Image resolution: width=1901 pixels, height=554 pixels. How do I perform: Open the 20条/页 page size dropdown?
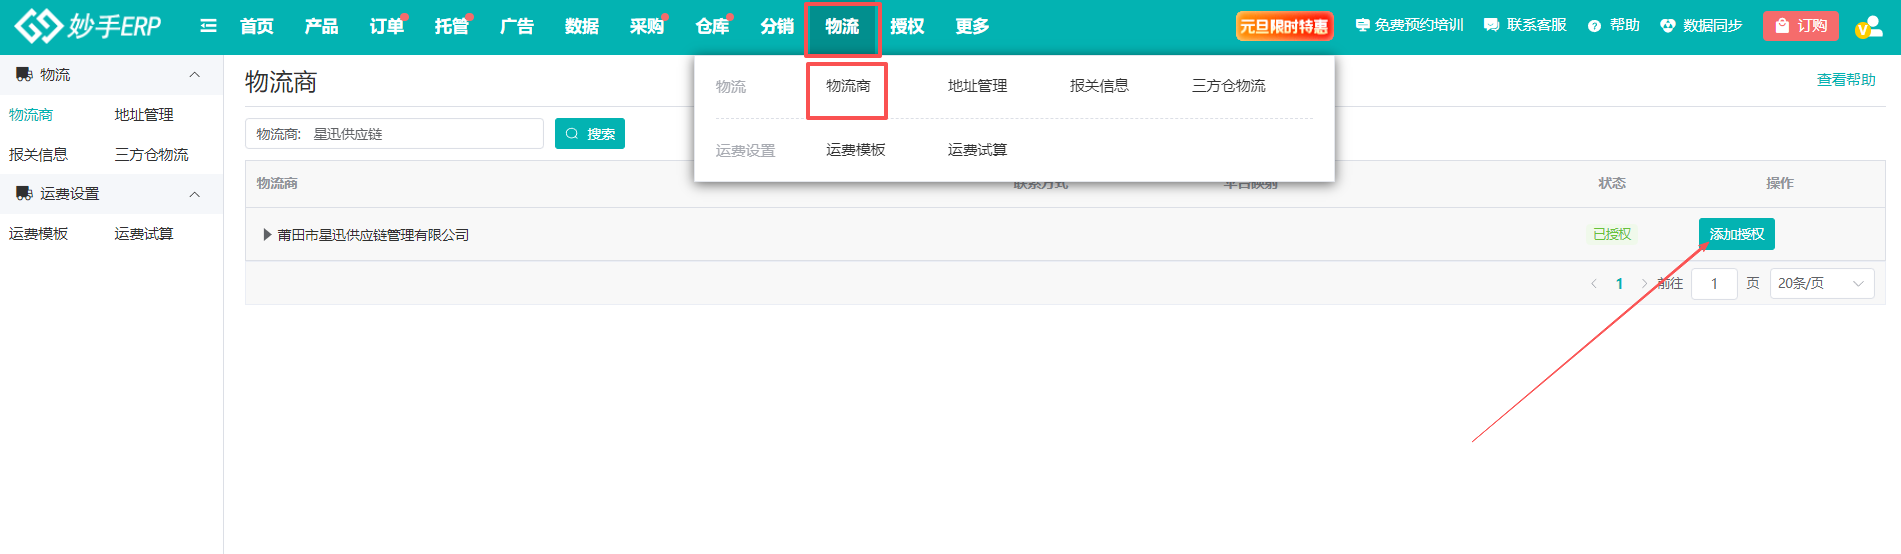click(x=1822, y=284)
